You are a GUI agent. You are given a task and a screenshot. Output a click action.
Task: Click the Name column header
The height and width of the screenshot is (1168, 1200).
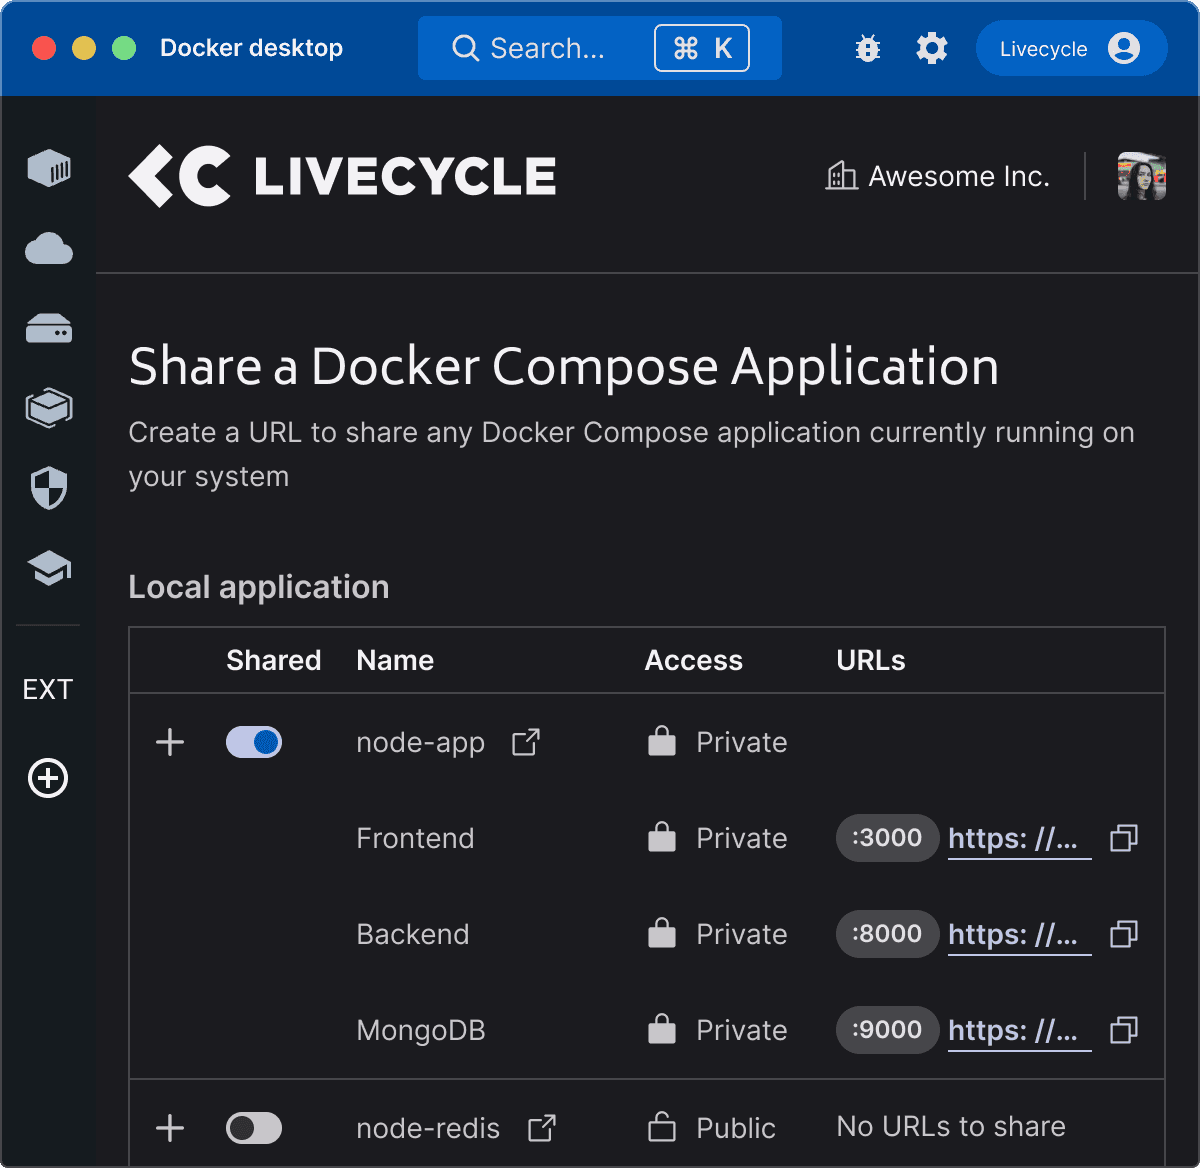pos(395,660)
